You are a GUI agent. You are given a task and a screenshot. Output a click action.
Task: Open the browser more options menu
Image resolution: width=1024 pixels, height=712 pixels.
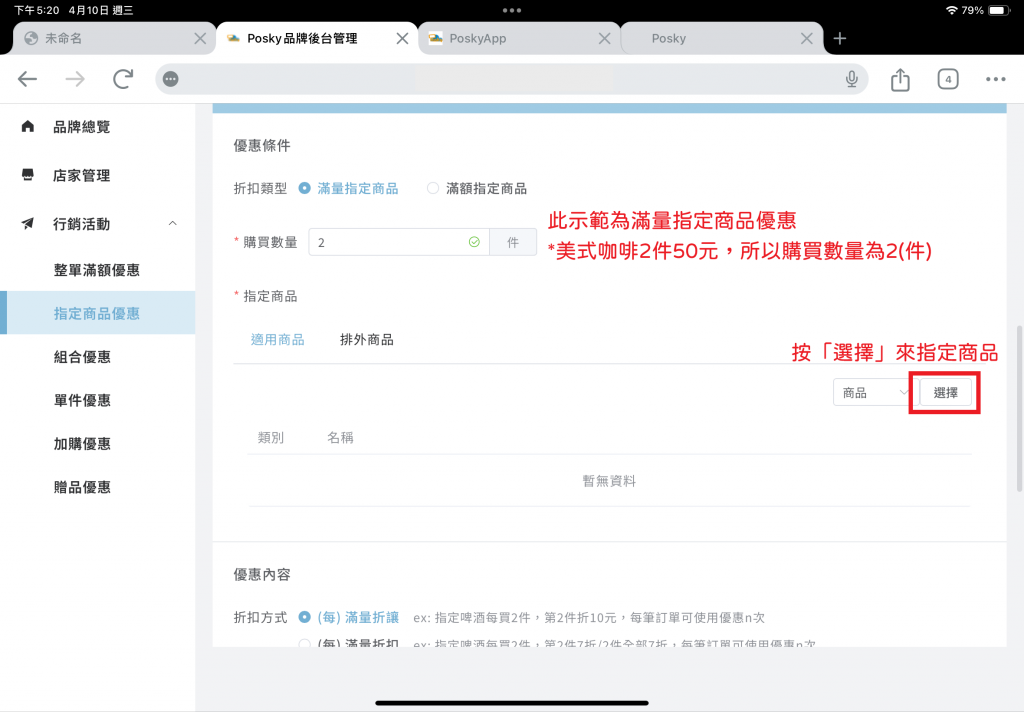tap(995, 79)
